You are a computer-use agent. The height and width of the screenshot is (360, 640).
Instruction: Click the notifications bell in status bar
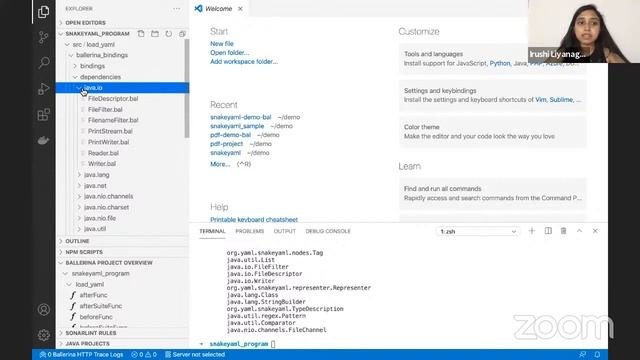click(597, 354)
